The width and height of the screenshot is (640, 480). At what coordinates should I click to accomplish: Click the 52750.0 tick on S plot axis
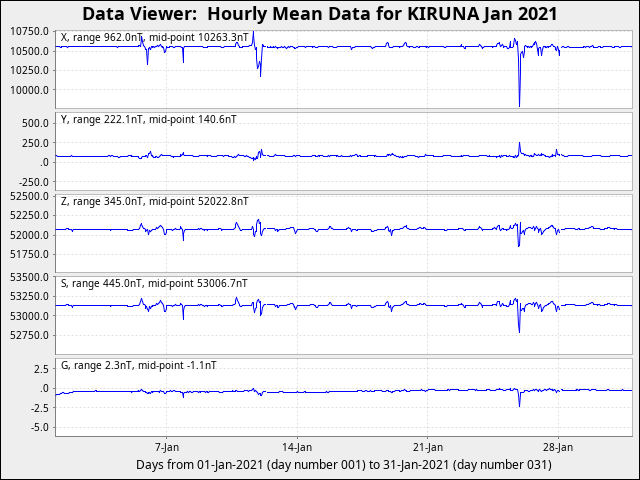27,335
